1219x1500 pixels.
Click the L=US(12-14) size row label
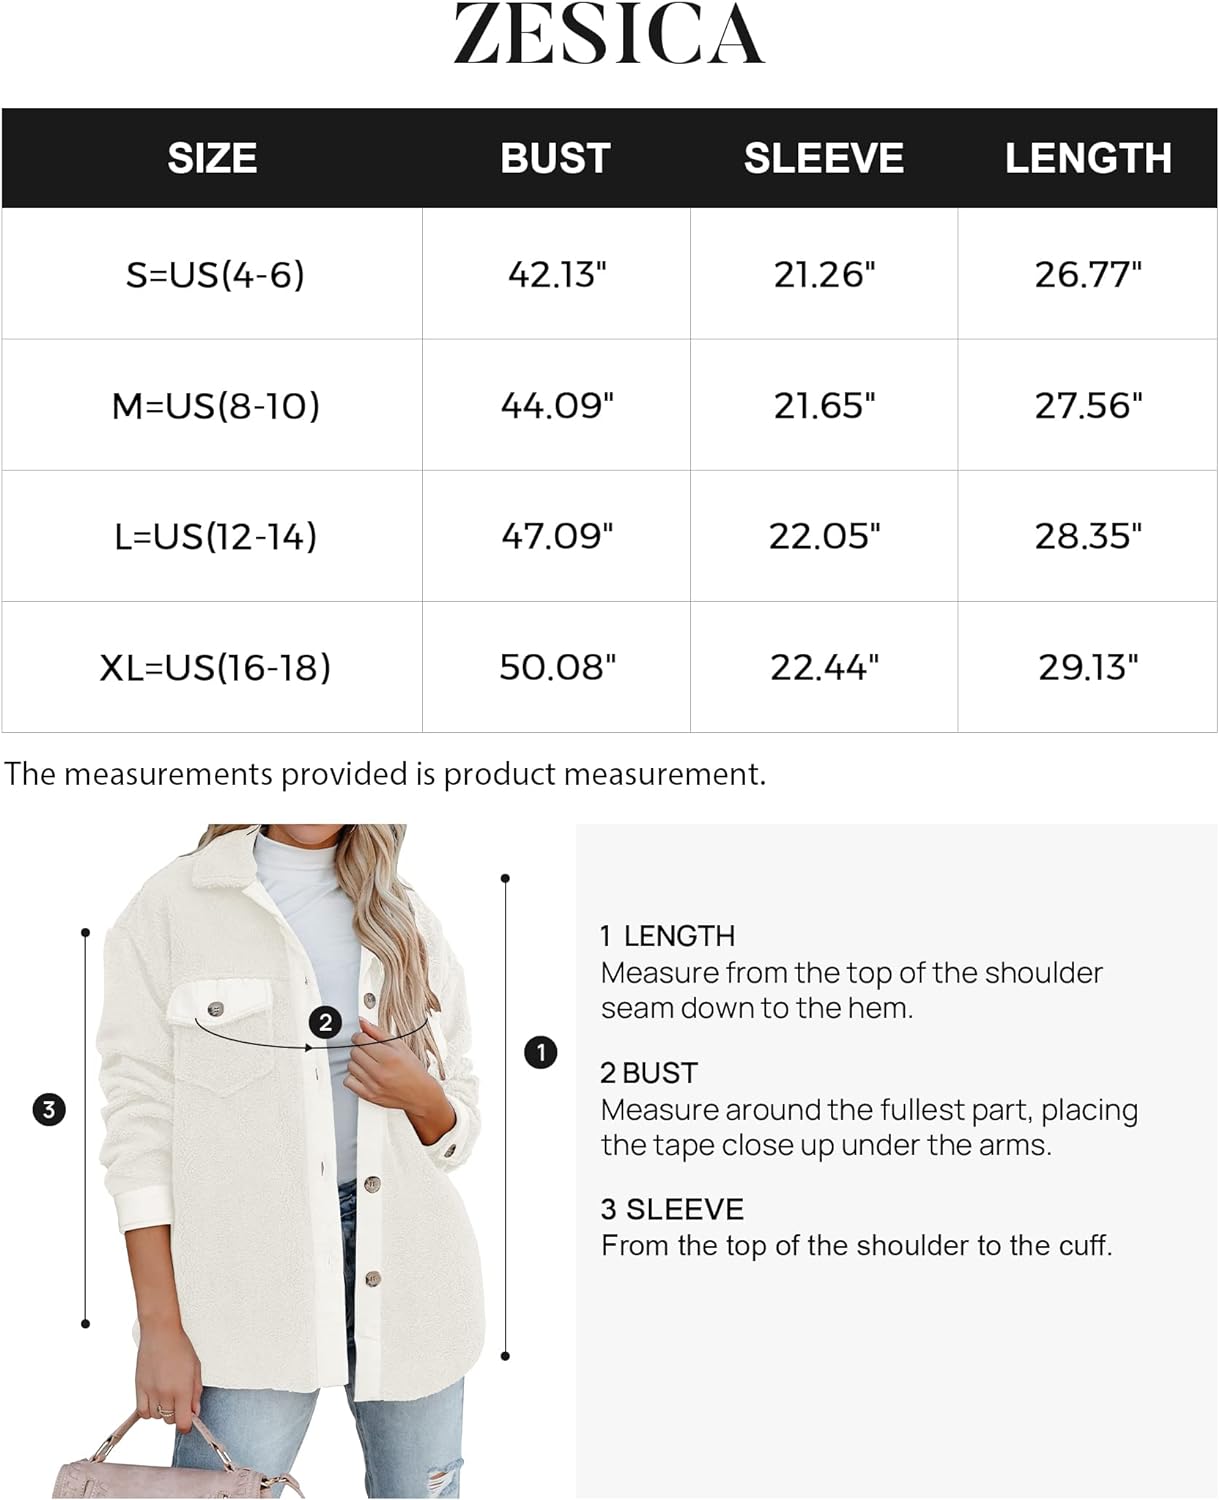[x=215, y=536]
